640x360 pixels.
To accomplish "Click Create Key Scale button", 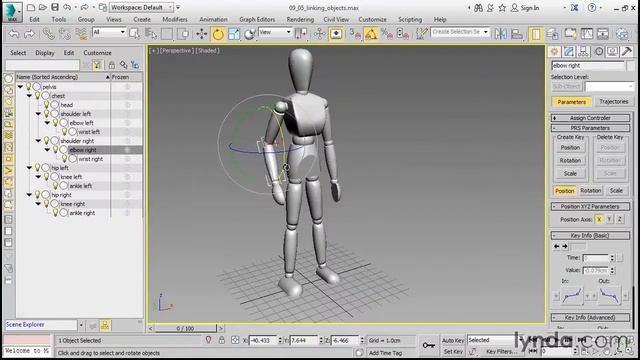I will click(x=570, y=174).
